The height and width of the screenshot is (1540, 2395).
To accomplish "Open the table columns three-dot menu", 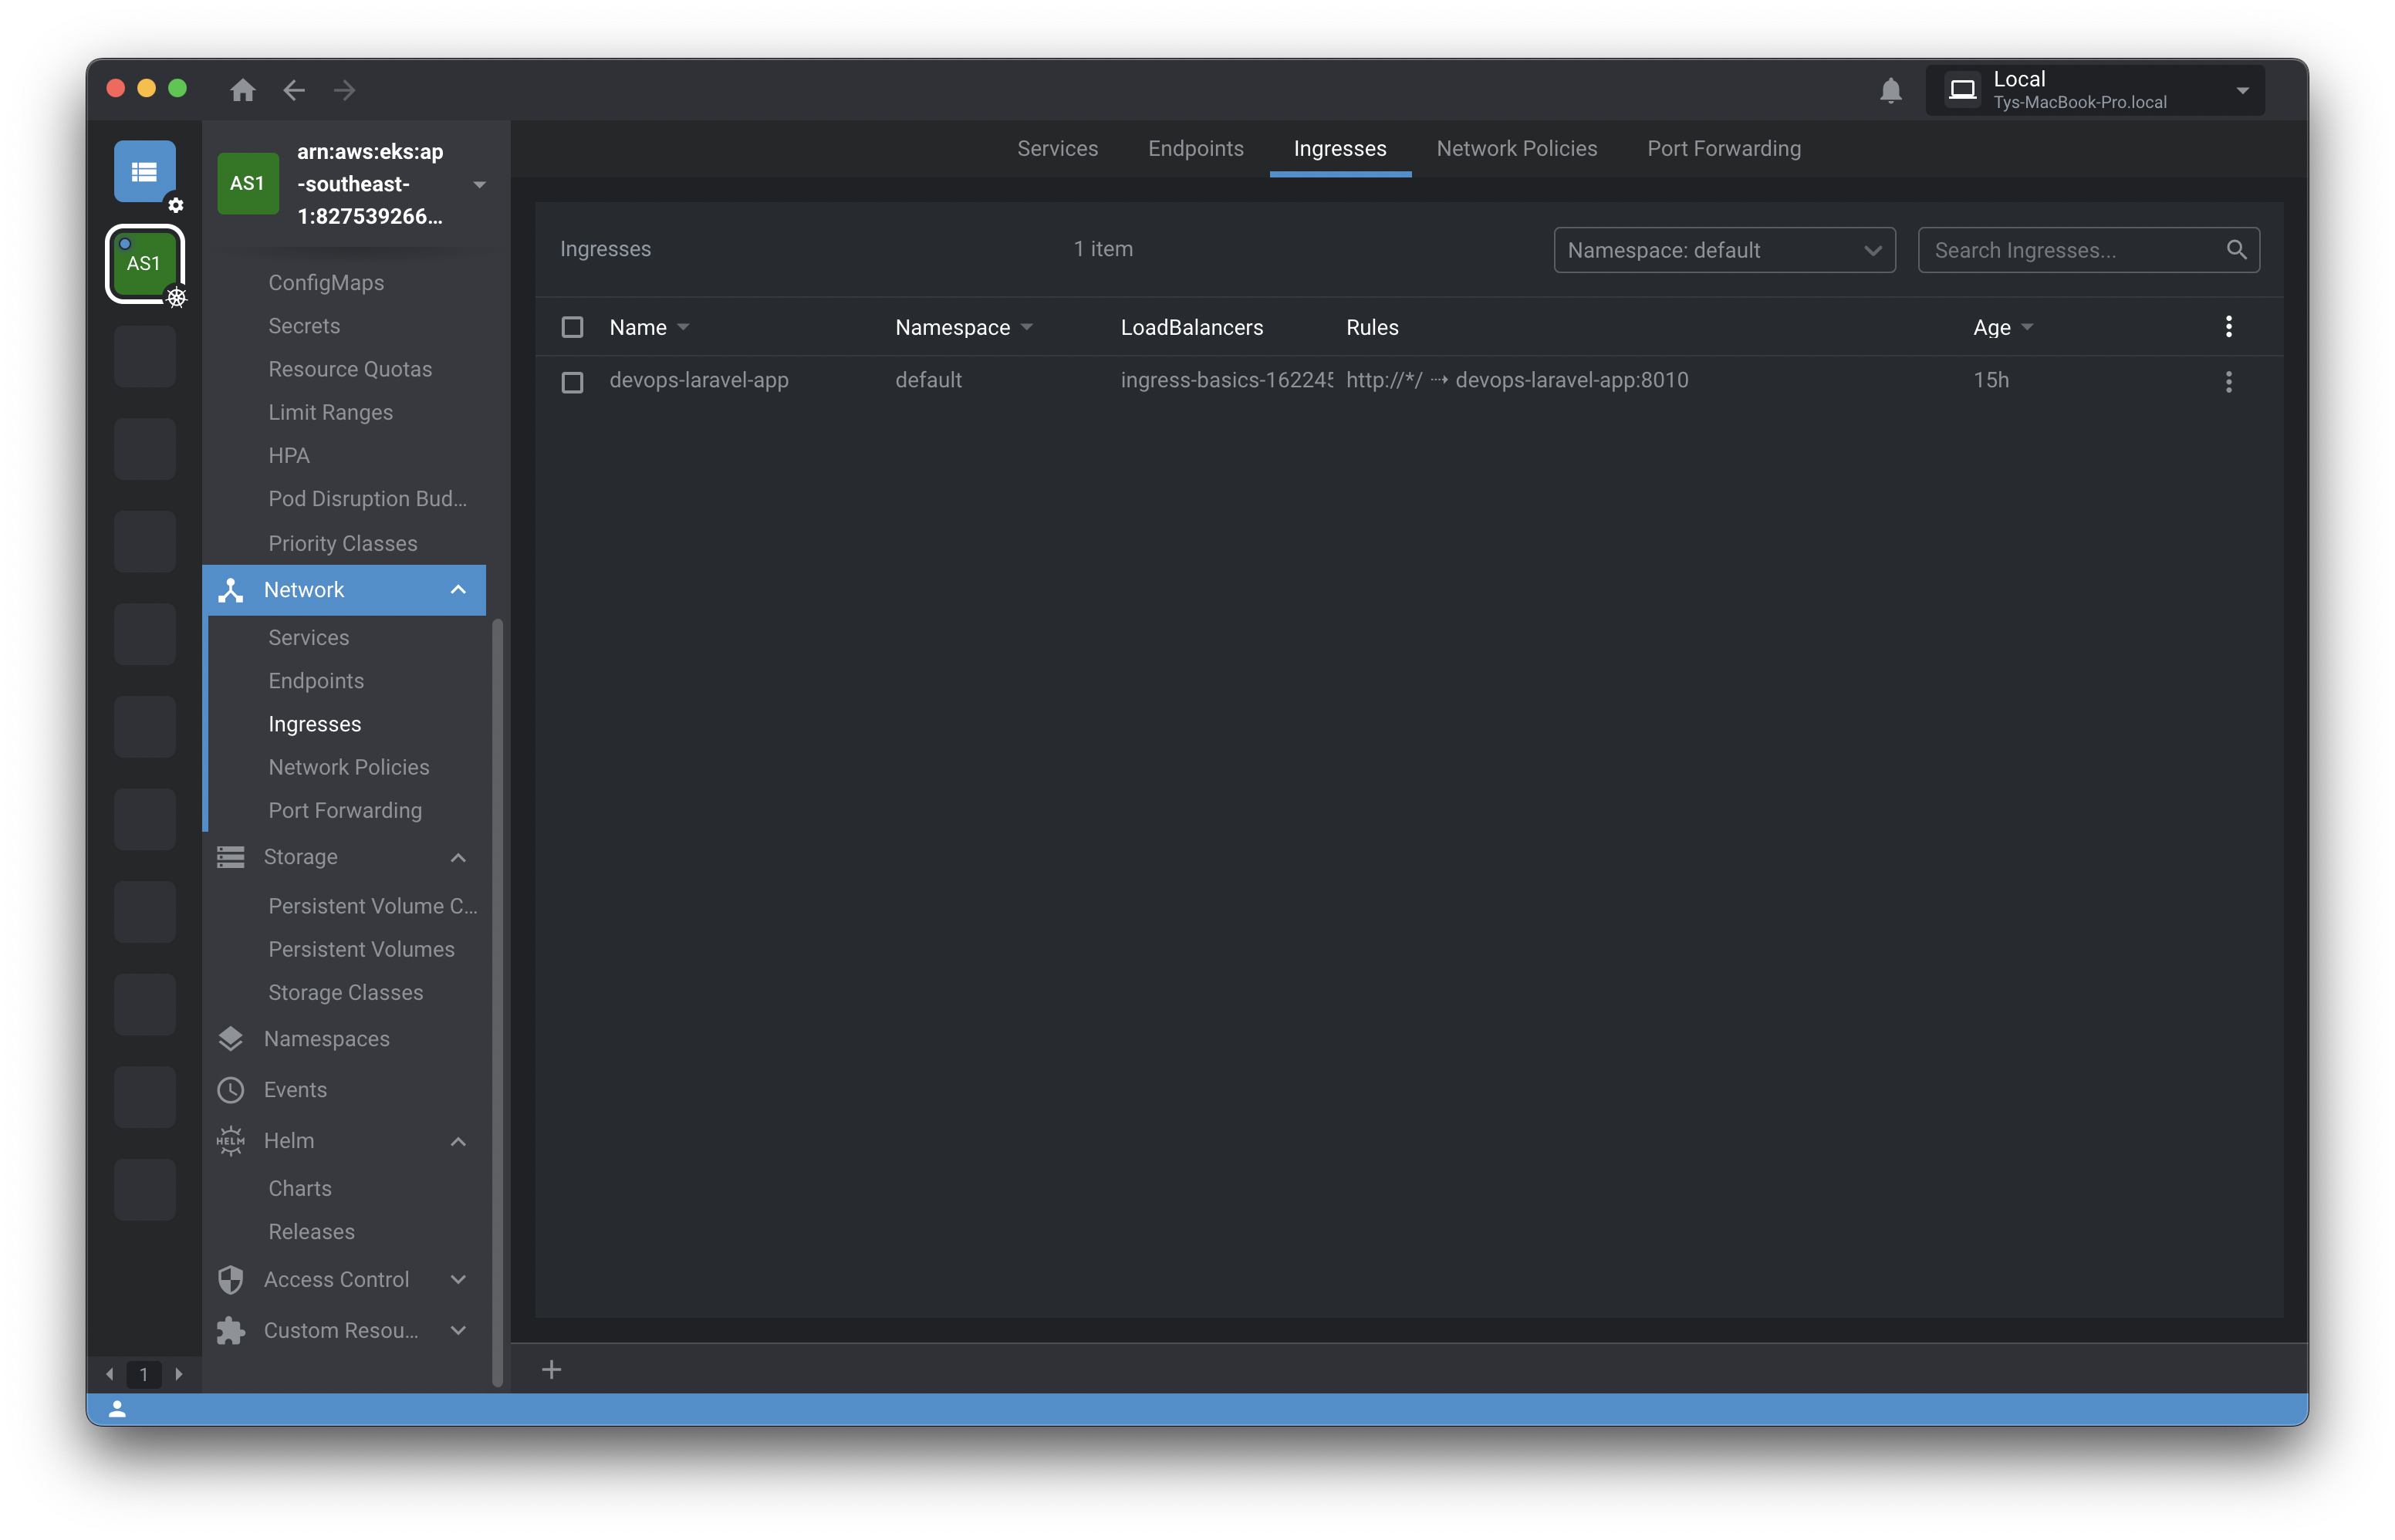I will 2228,327.
